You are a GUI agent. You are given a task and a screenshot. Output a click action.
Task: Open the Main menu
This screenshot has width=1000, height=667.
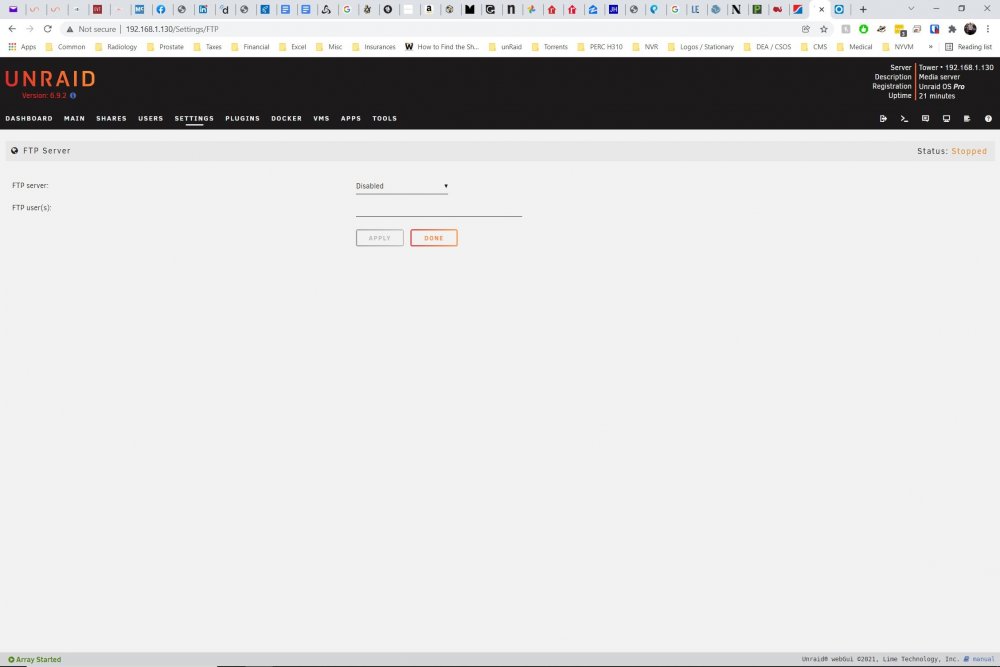(x=74, y=119)
